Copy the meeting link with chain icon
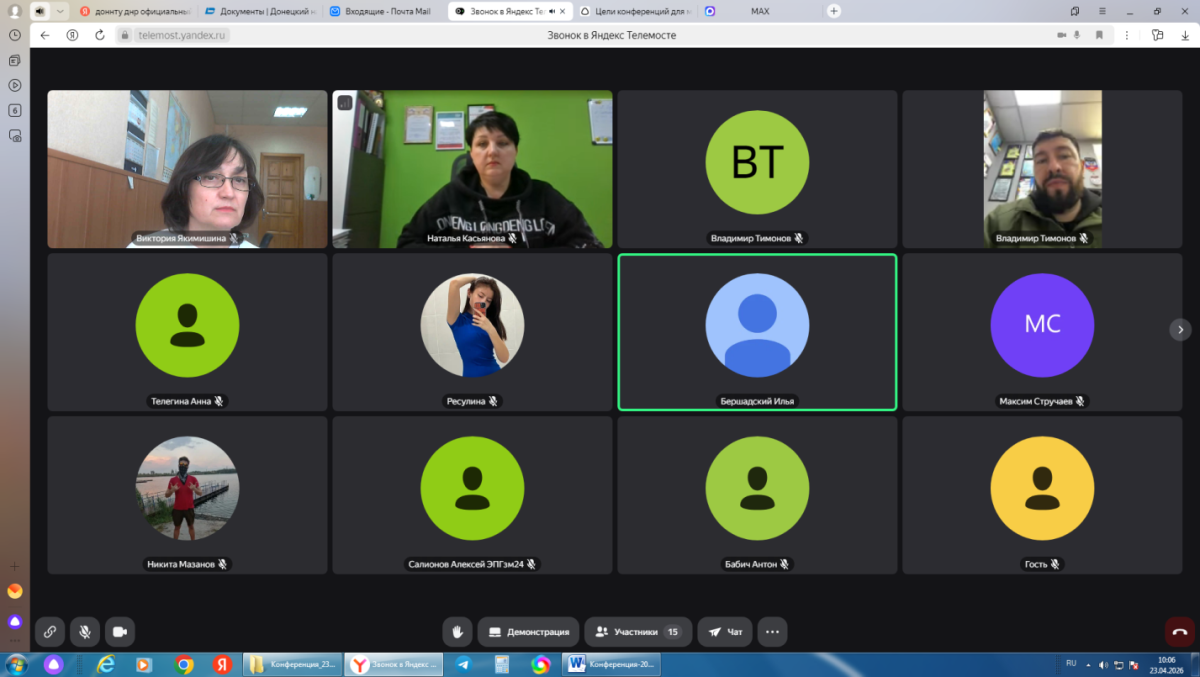This screenshot has width=1200, height=677. [50, 632]
